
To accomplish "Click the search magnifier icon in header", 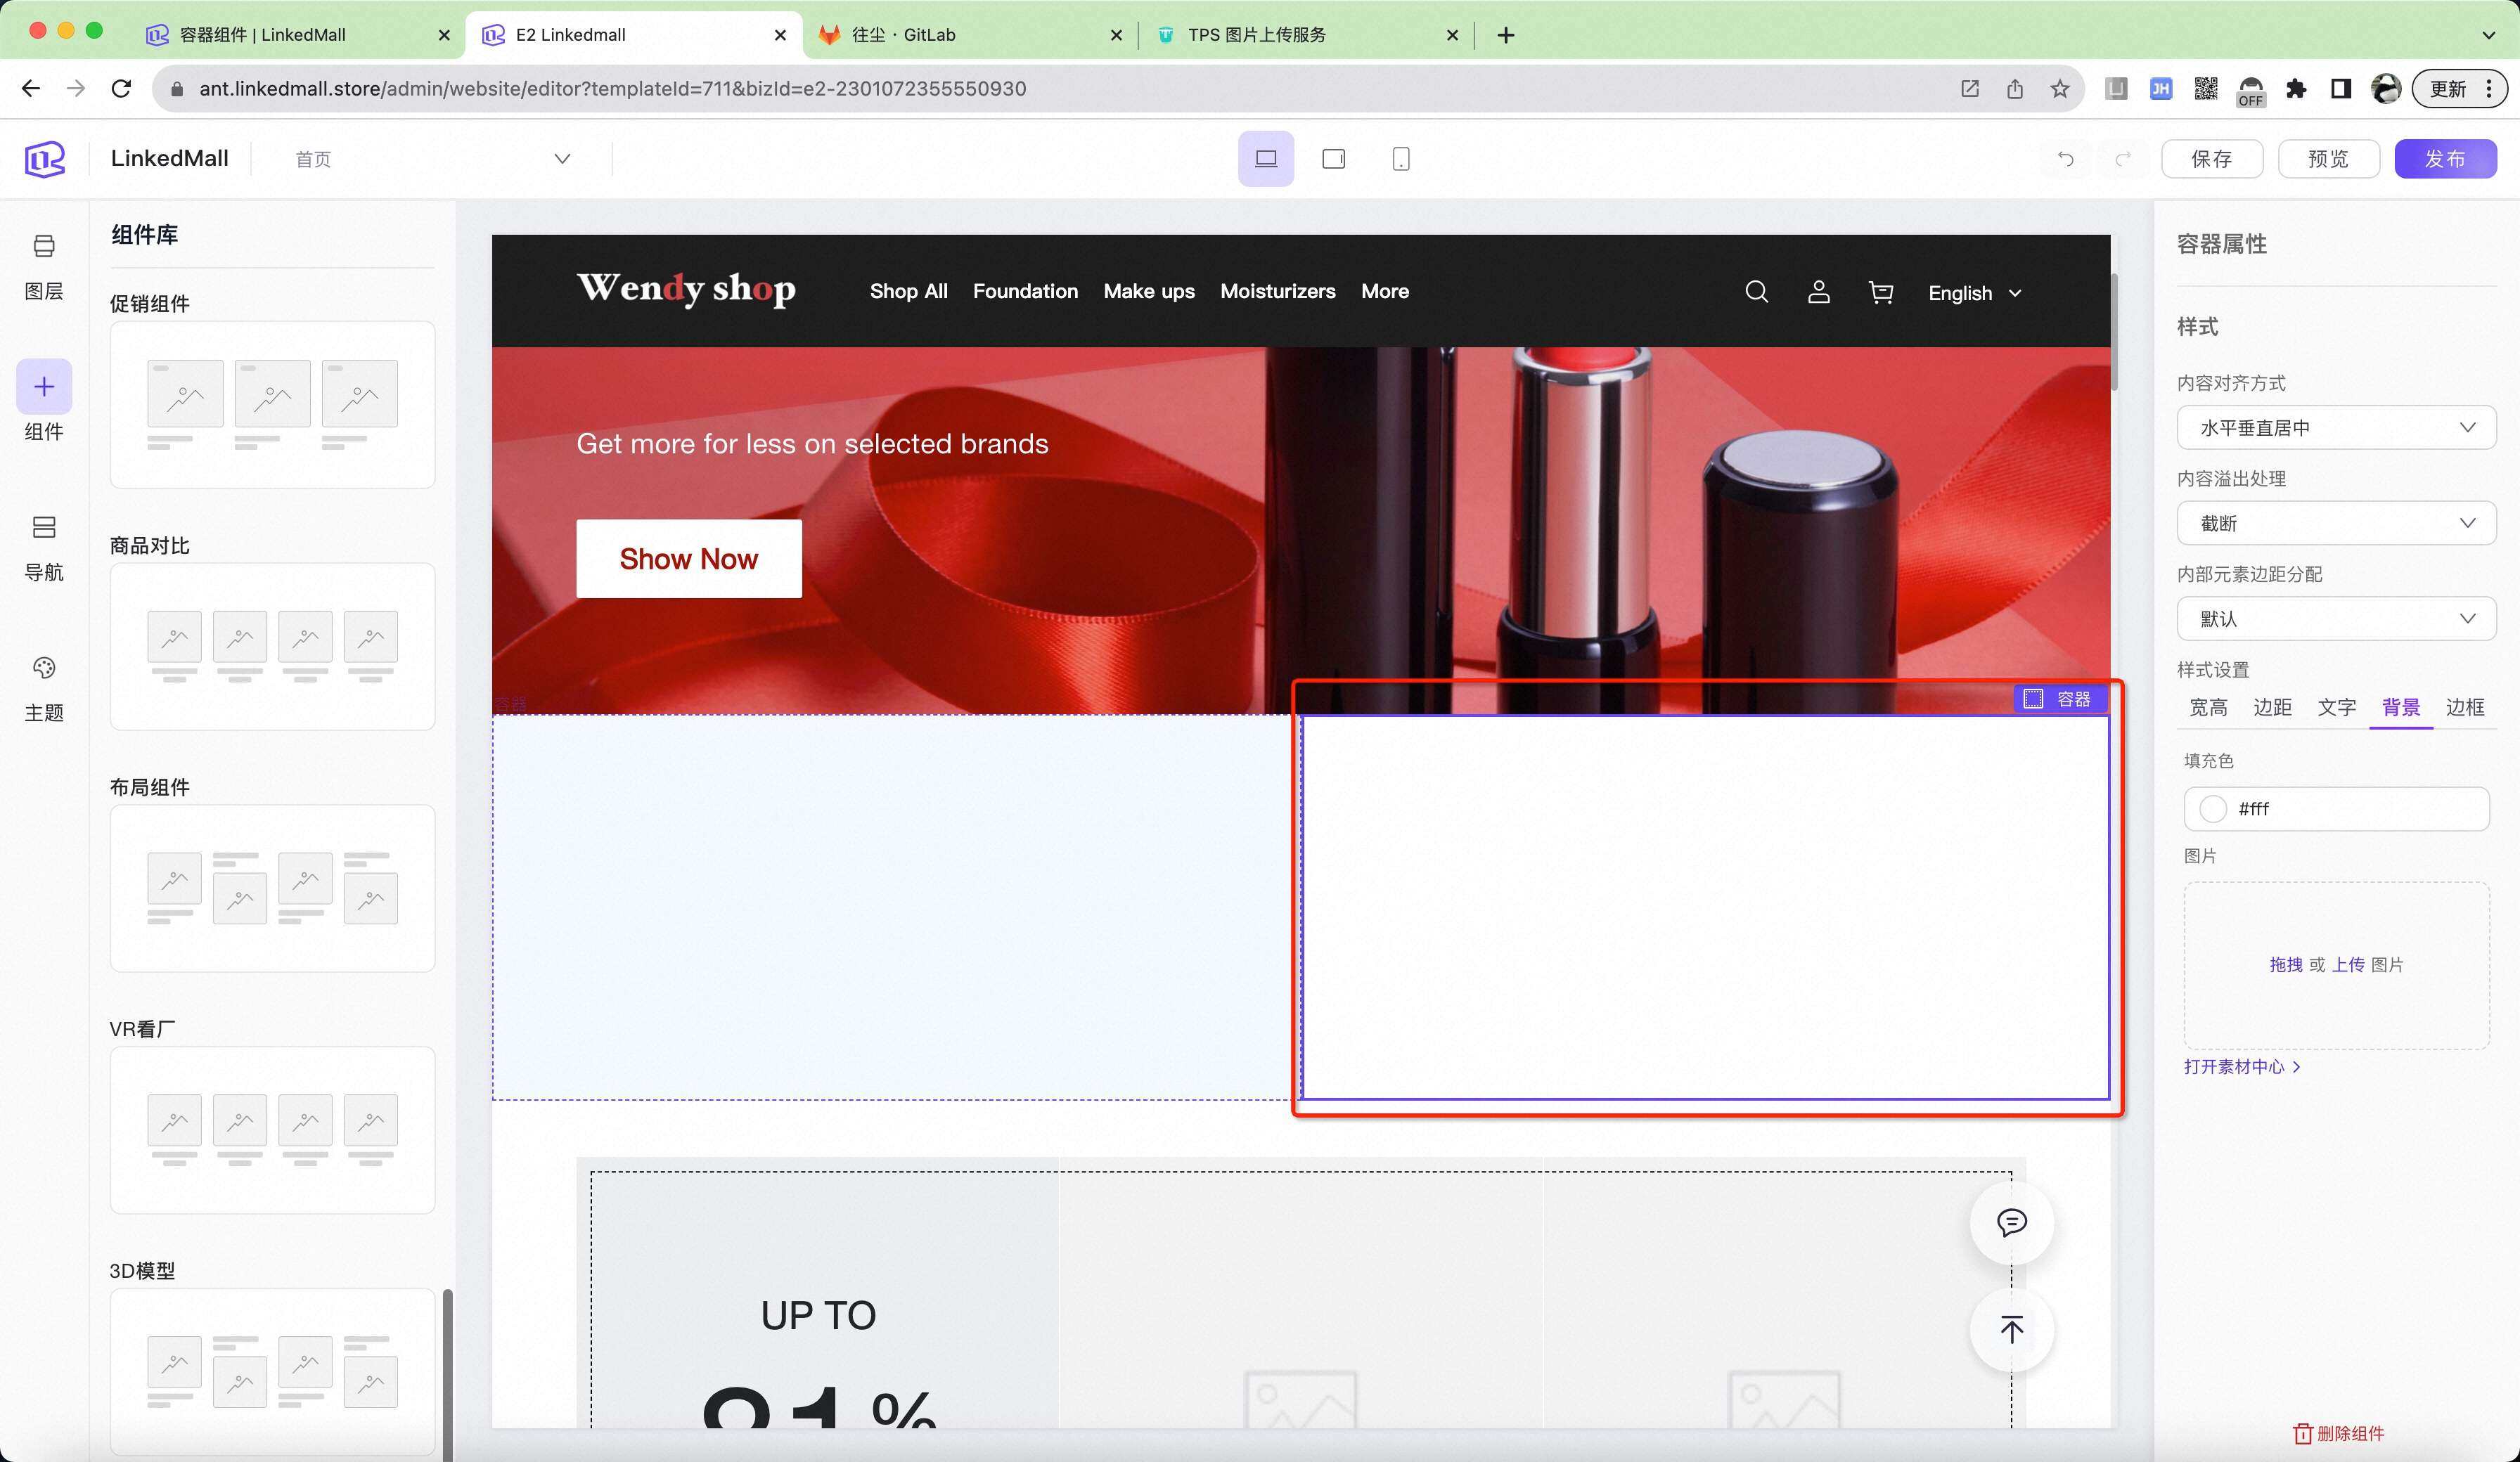I will (1756, 292).
